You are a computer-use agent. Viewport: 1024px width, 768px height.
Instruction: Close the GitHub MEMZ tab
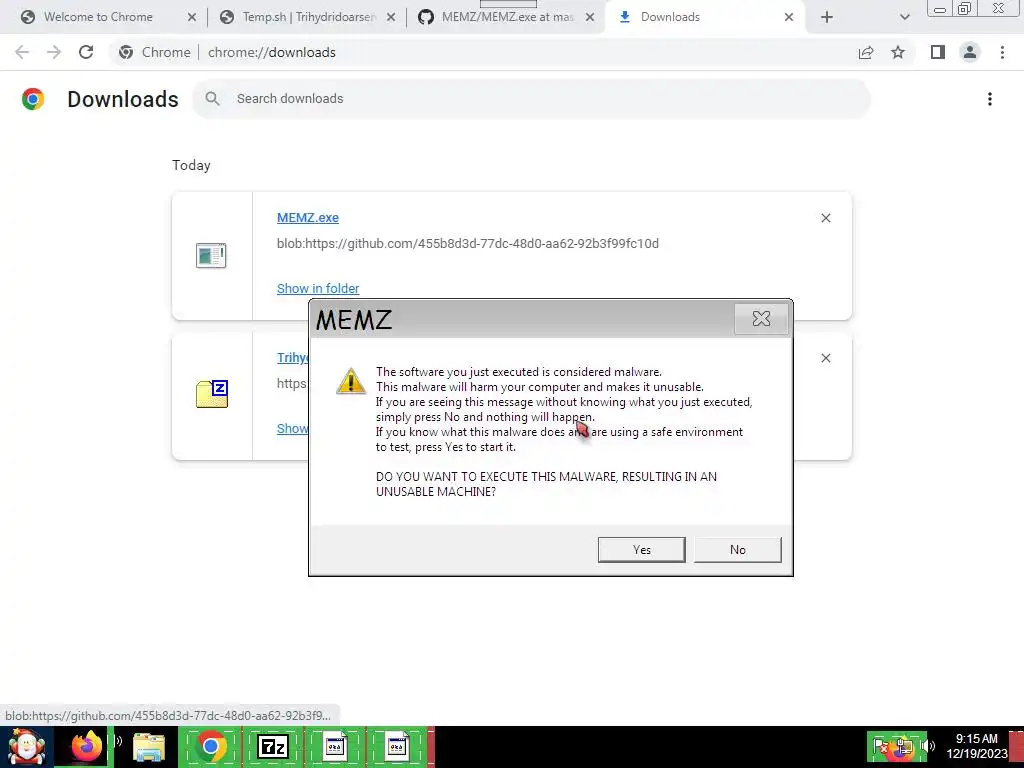pyautogui.click(x=590, y=17)
